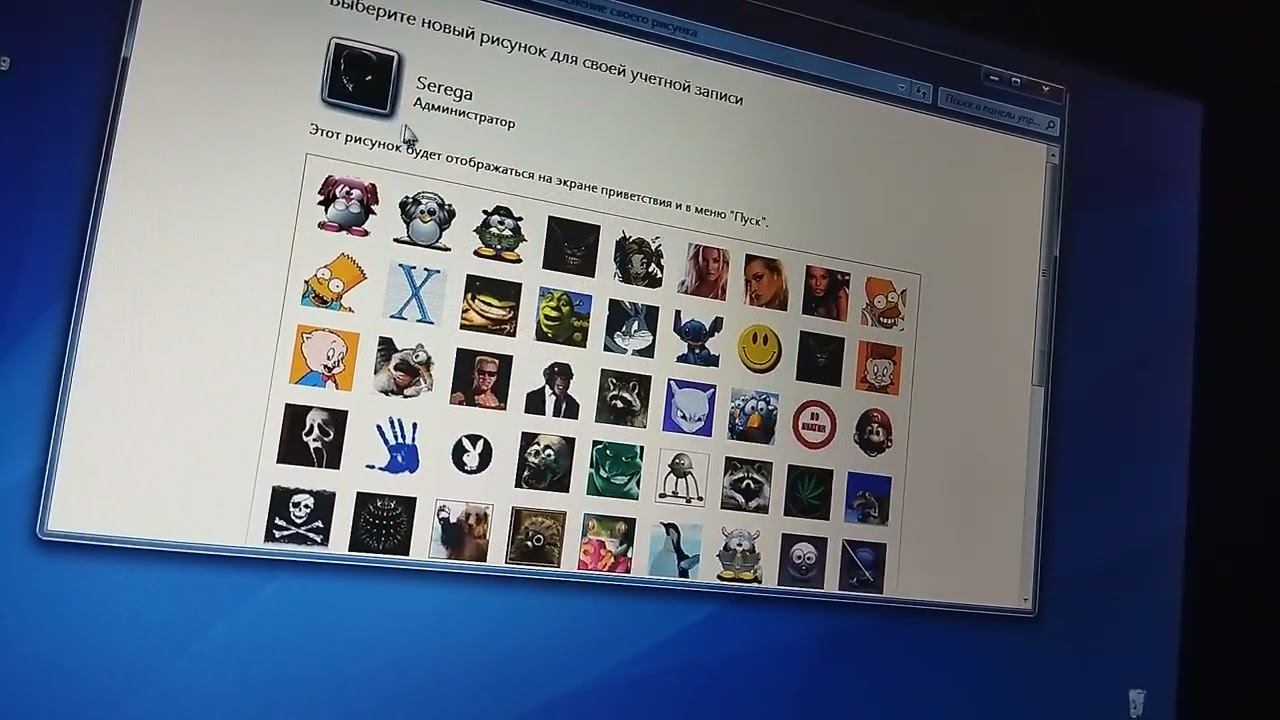
Task: Choose the skull and crossbones picture
Action: click(x=300, y=517)
